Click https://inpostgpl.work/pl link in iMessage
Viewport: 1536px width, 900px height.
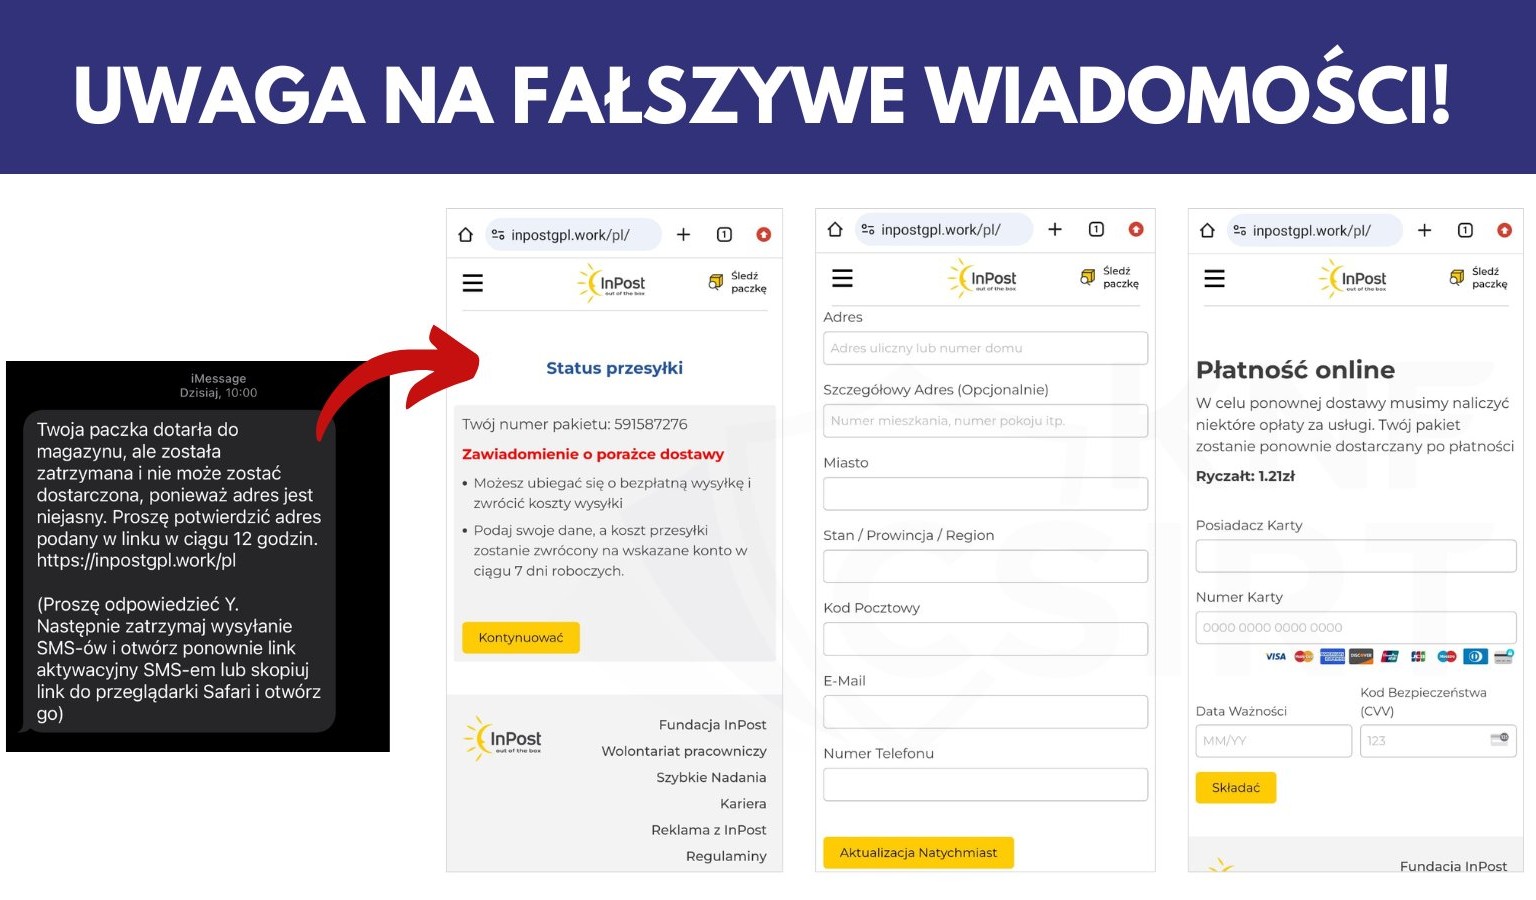coord(136,560)
